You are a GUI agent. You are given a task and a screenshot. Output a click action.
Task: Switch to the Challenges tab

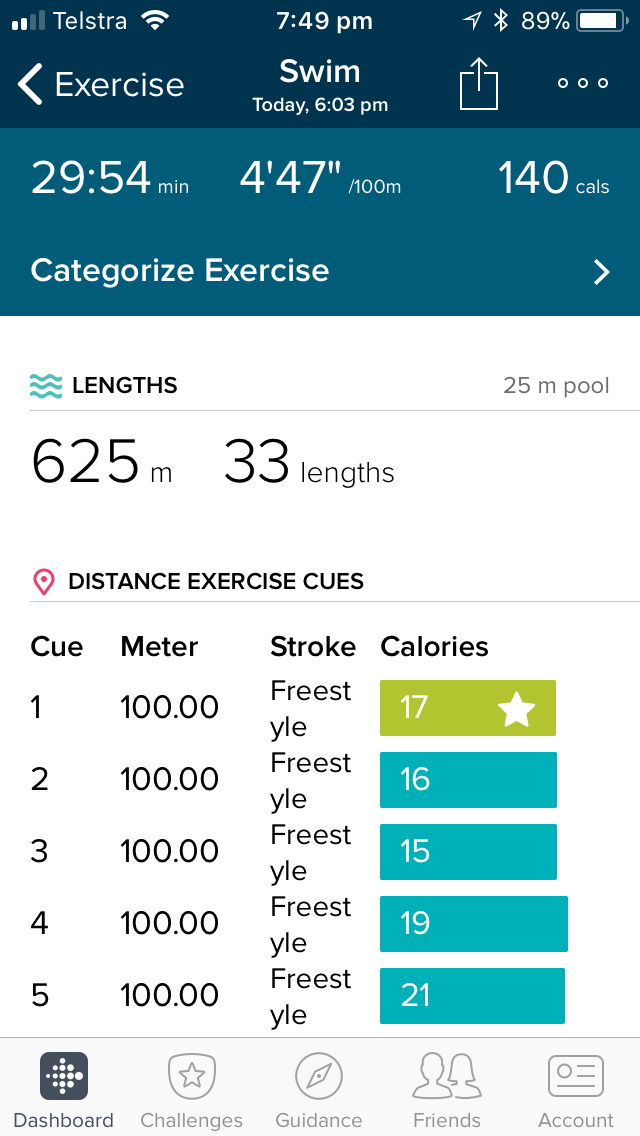pyautogui.click(x=191, y=1090)
